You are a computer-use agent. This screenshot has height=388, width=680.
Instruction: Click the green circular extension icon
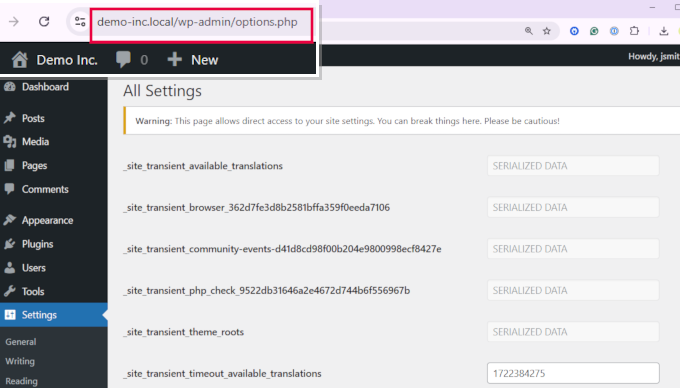point(594,31)
